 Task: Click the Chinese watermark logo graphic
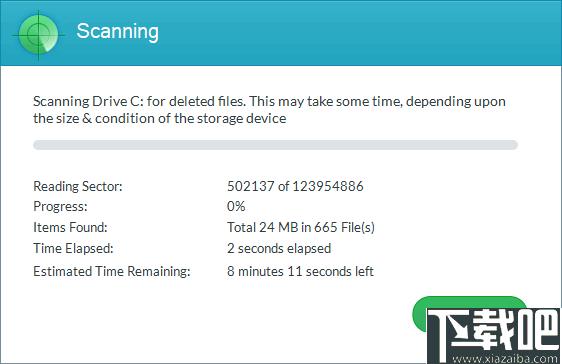coord(494,335)
